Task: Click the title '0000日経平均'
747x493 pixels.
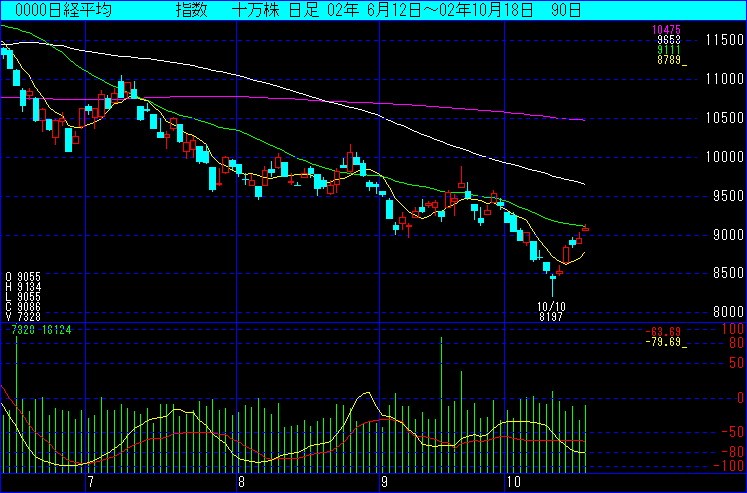Action: tap(63, 10)
